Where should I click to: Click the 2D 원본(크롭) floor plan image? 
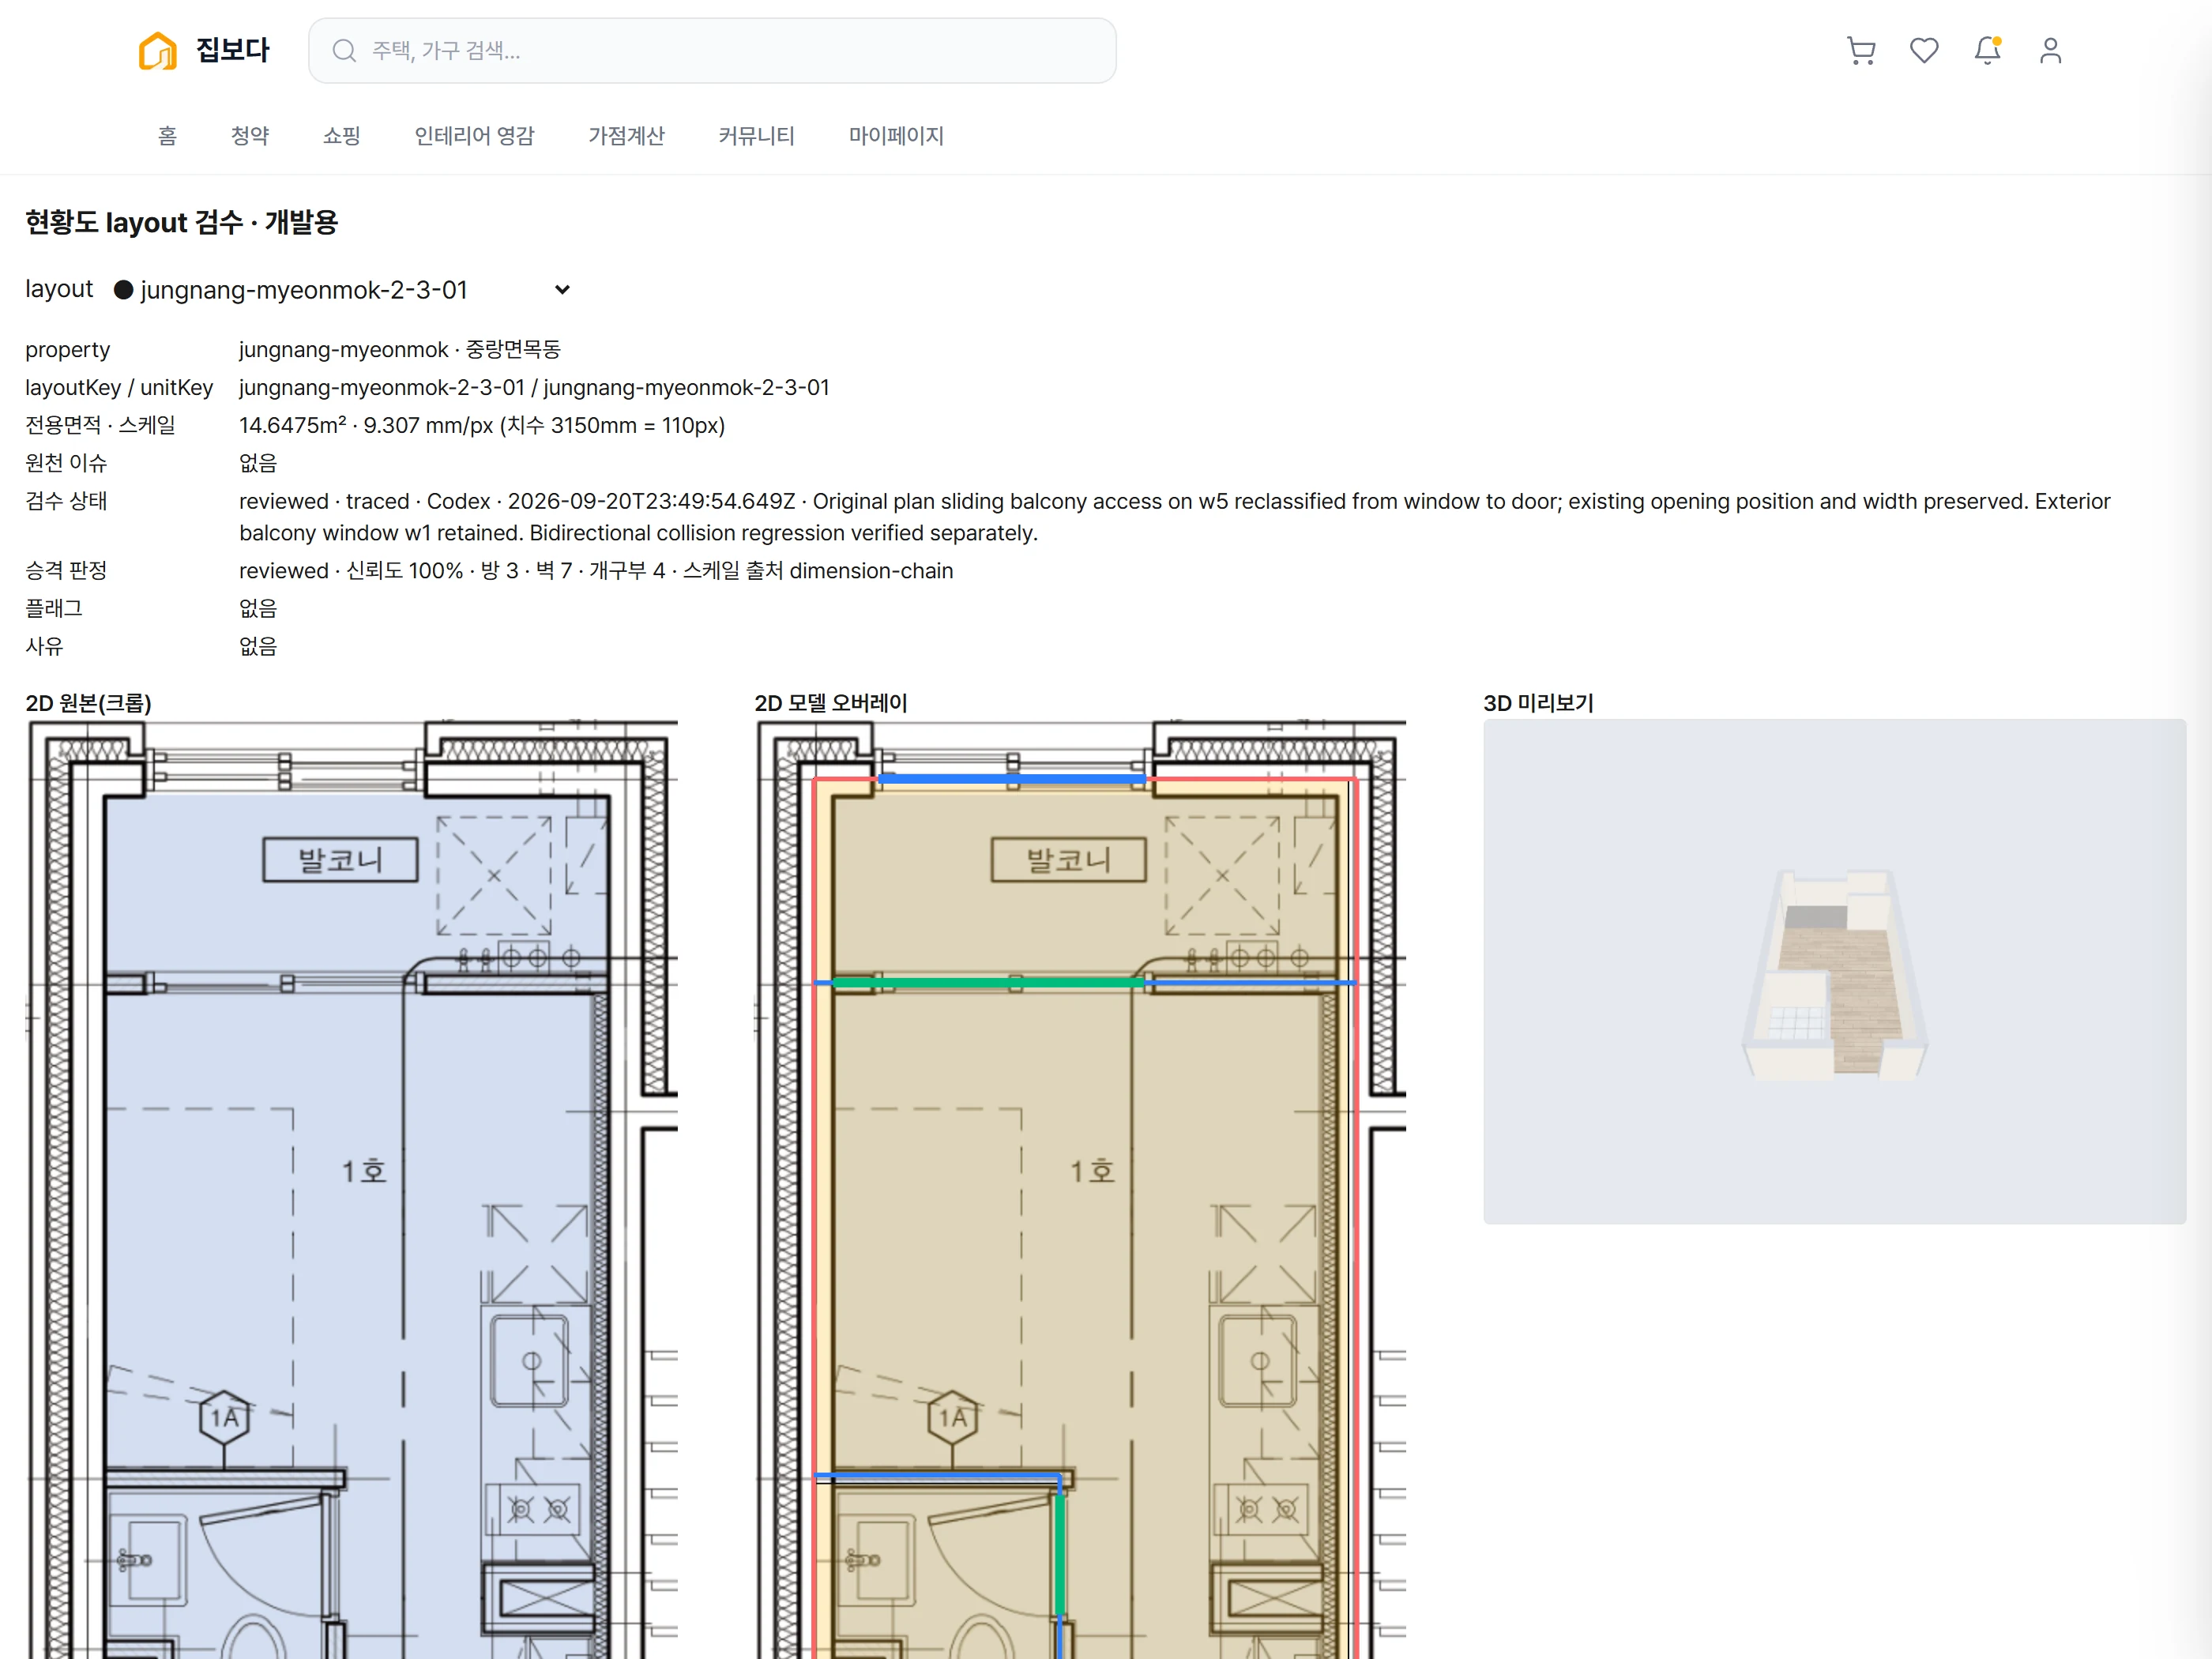(352, 1188)
